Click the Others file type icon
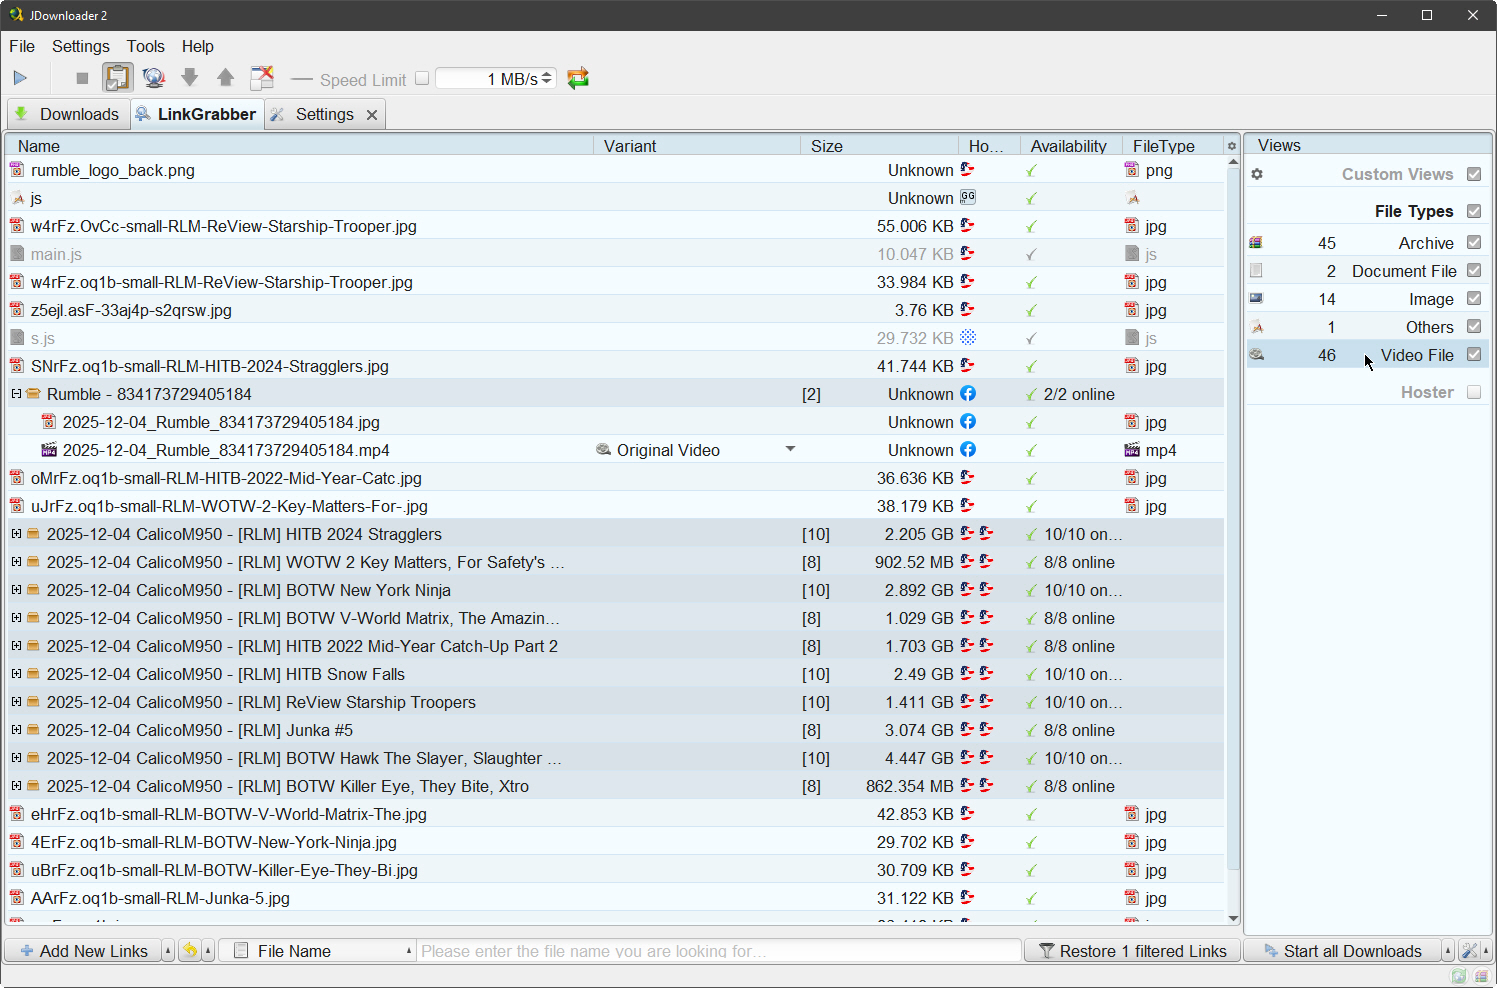Image resolution: width=1497 pixels, height=988 pixels. pyautogui.click(x=1256, y=327)
